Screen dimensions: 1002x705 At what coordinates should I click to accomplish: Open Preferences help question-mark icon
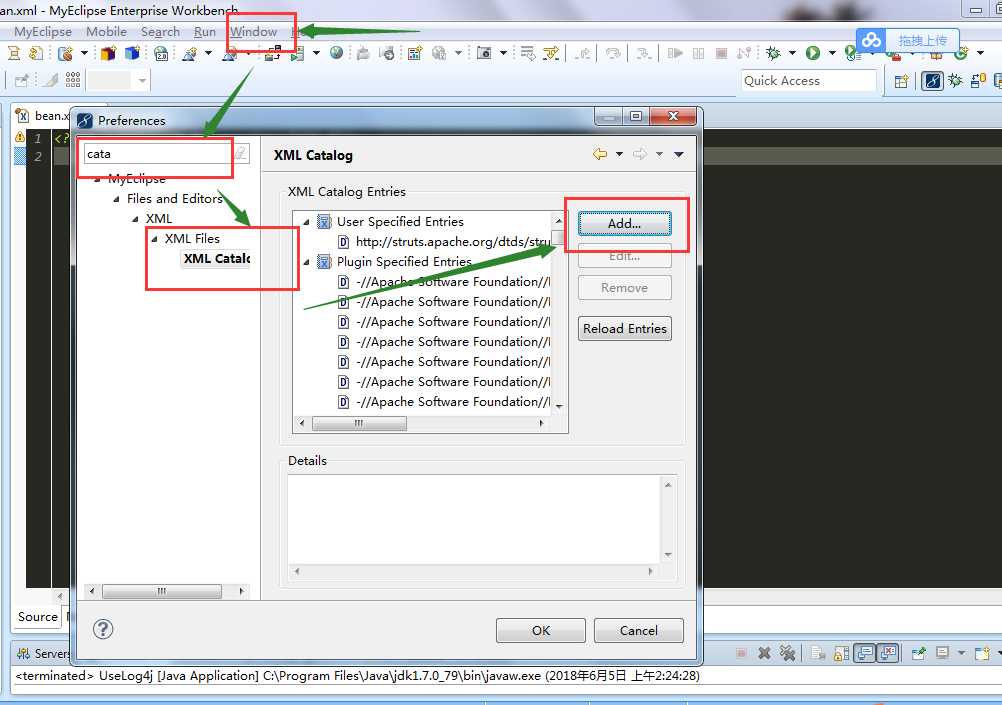tap(103, 629)
